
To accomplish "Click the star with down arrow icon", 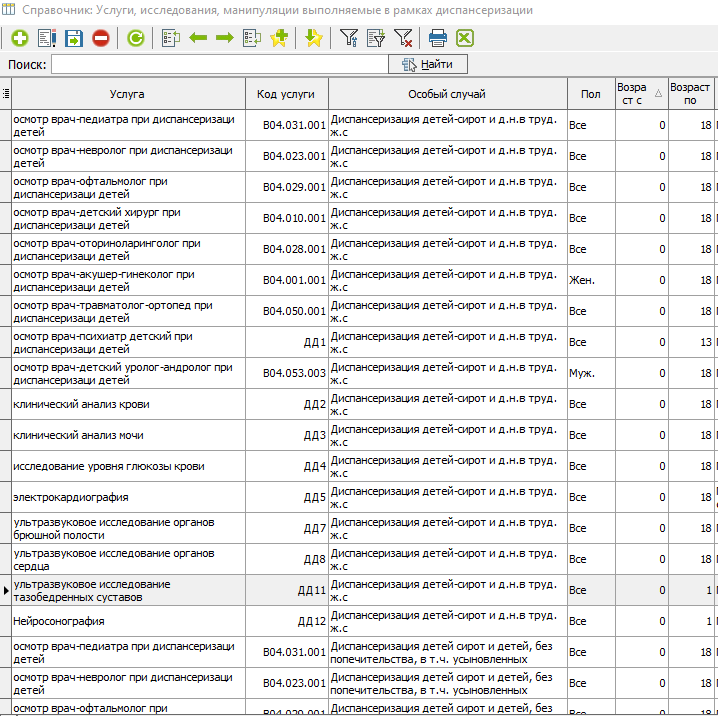I will 314,38.
